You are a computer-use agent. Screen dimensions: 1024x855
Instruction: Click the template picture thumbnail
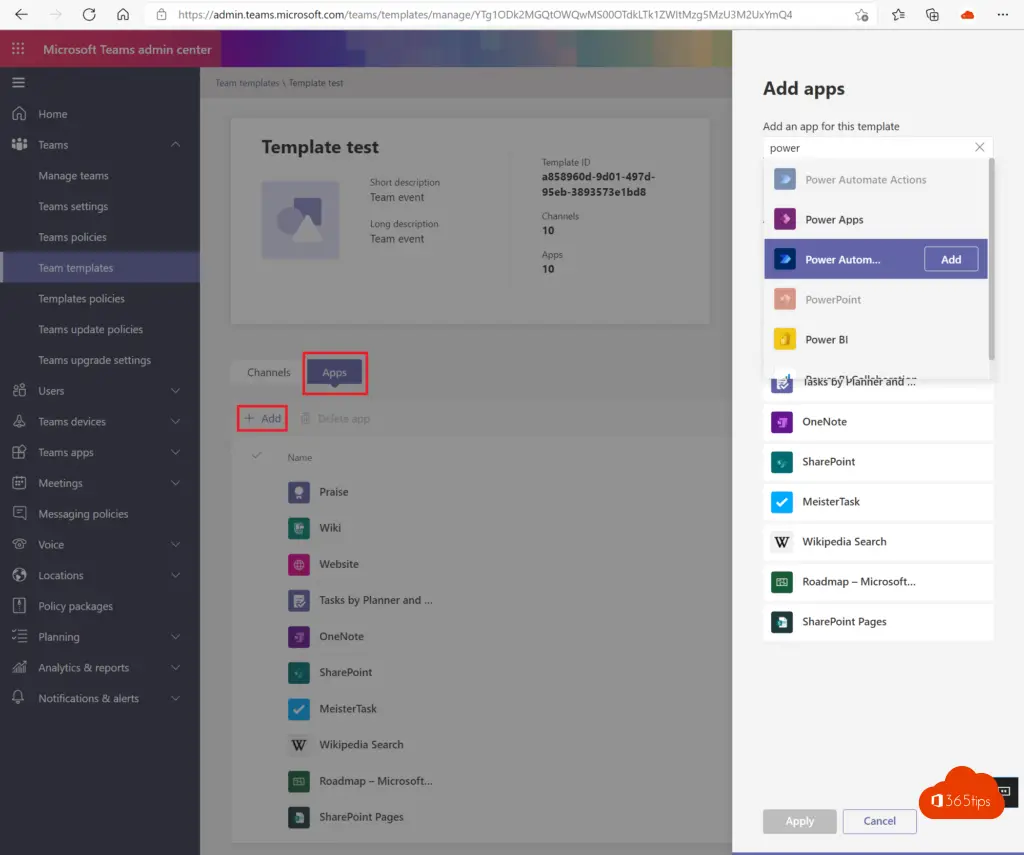(x=300, y=220)
